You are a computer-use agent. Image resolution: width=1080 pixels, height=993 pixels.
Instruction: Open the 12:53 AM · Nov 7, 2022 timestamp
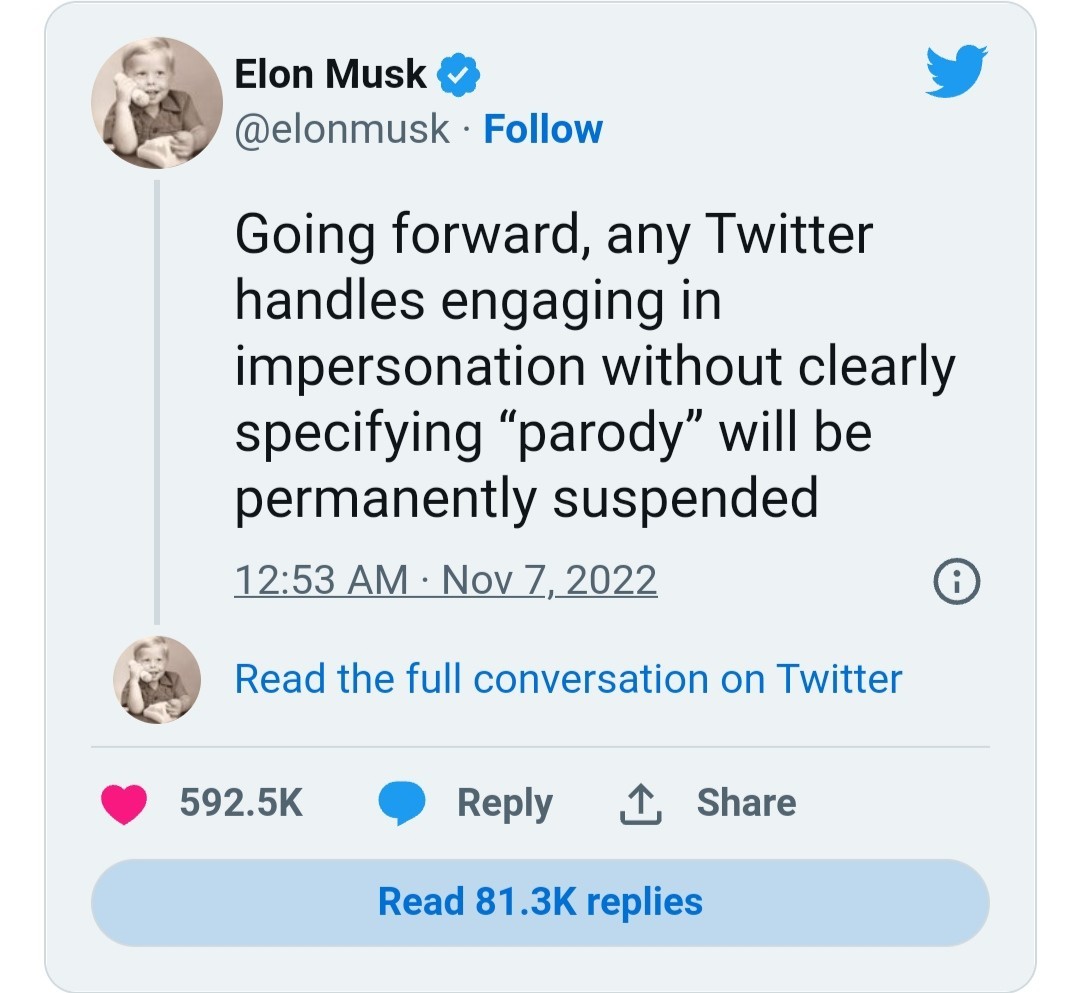pos(445,580)
